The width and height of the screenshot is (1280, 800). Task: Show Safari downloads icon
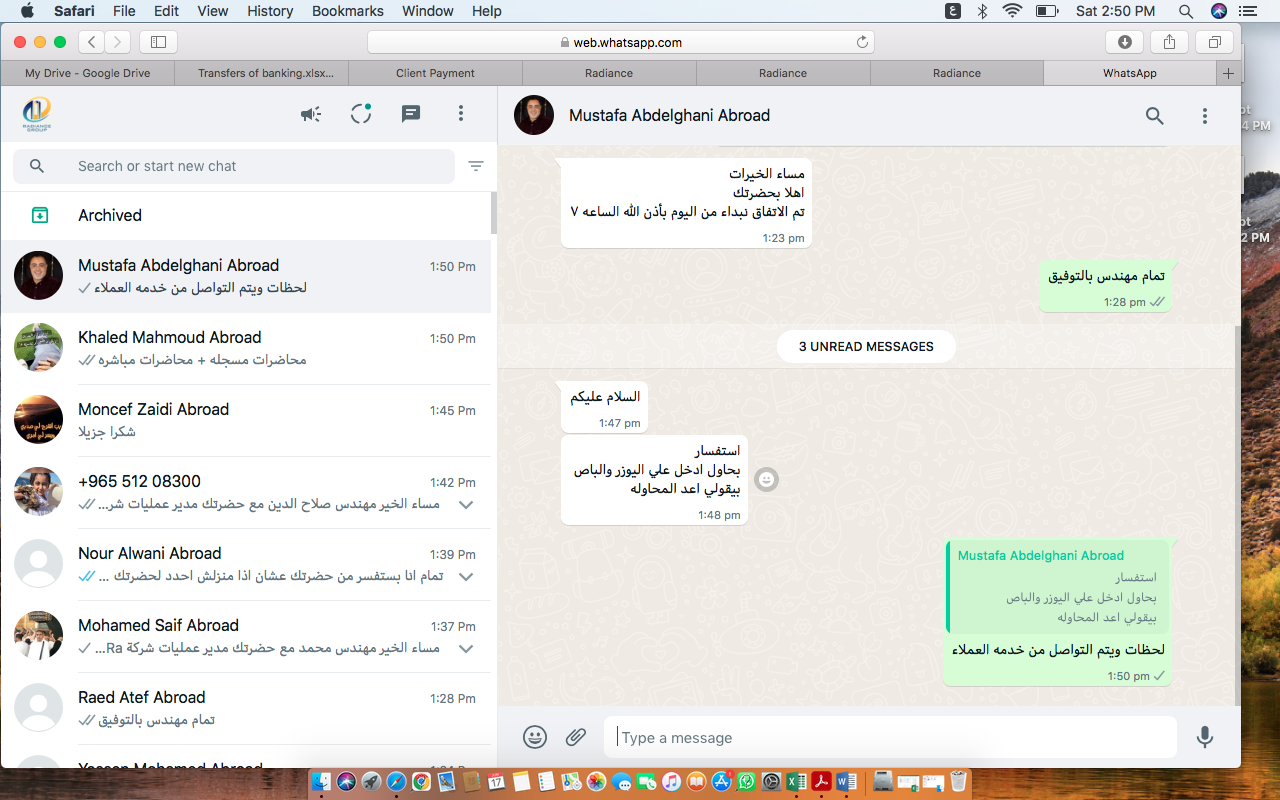click(1124, 42)
